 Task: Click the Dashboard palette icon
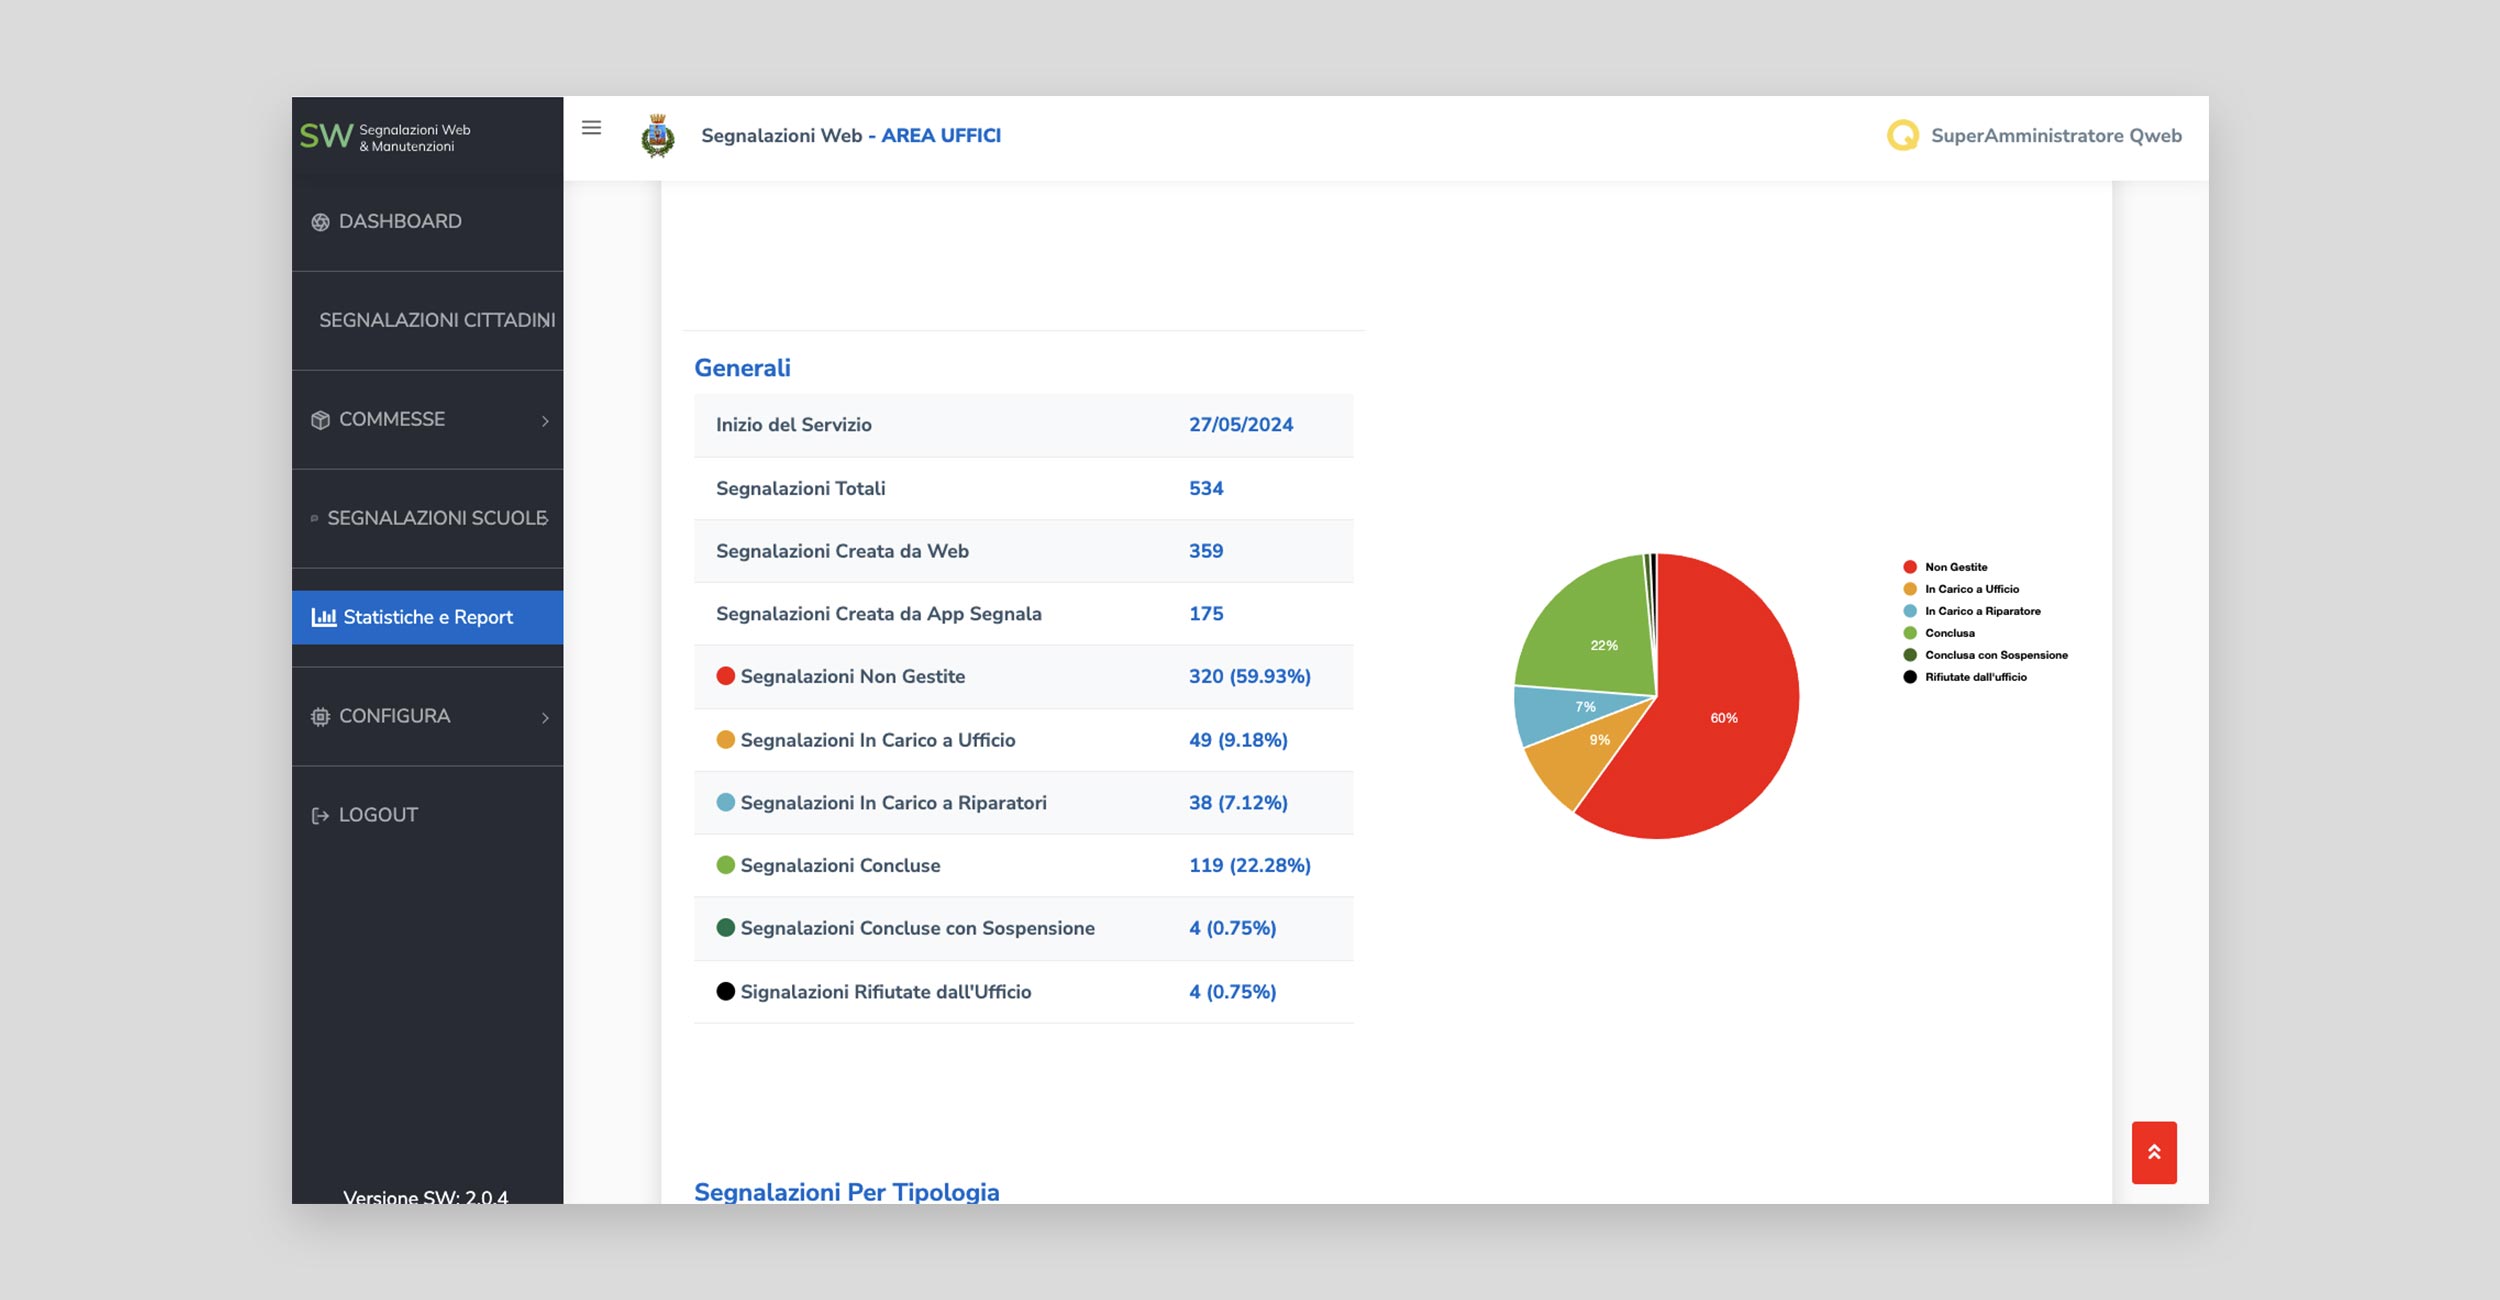tap(320, 222)
